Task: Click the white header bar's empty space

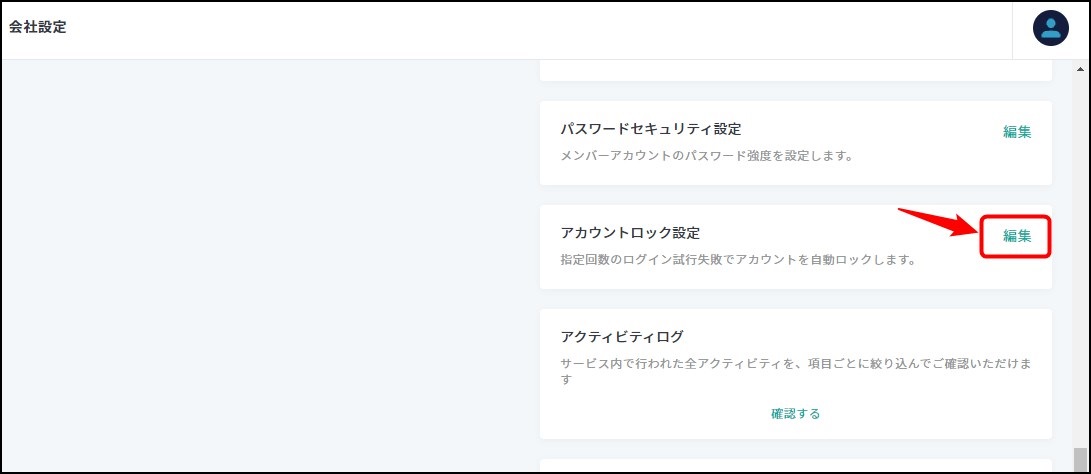Action: [500, 29]
